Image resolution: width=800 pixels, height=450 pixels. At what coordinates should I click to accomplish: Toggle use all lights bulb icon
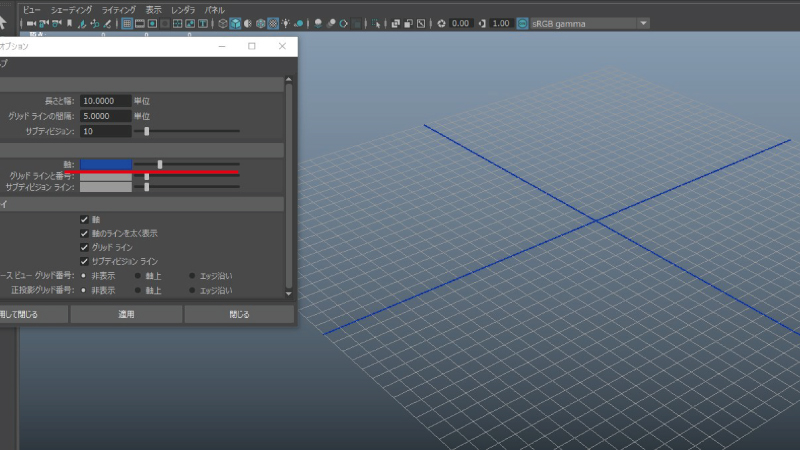click(286, 23)
